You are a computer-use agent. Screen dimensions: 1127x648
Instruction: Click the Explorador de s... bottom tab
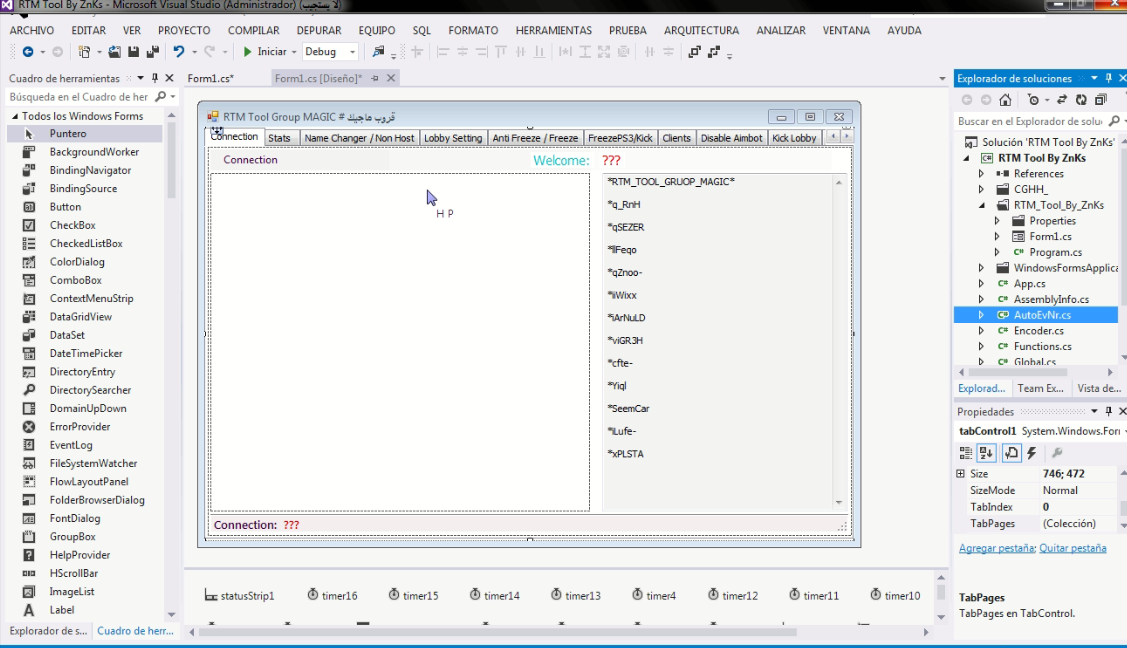48,631
